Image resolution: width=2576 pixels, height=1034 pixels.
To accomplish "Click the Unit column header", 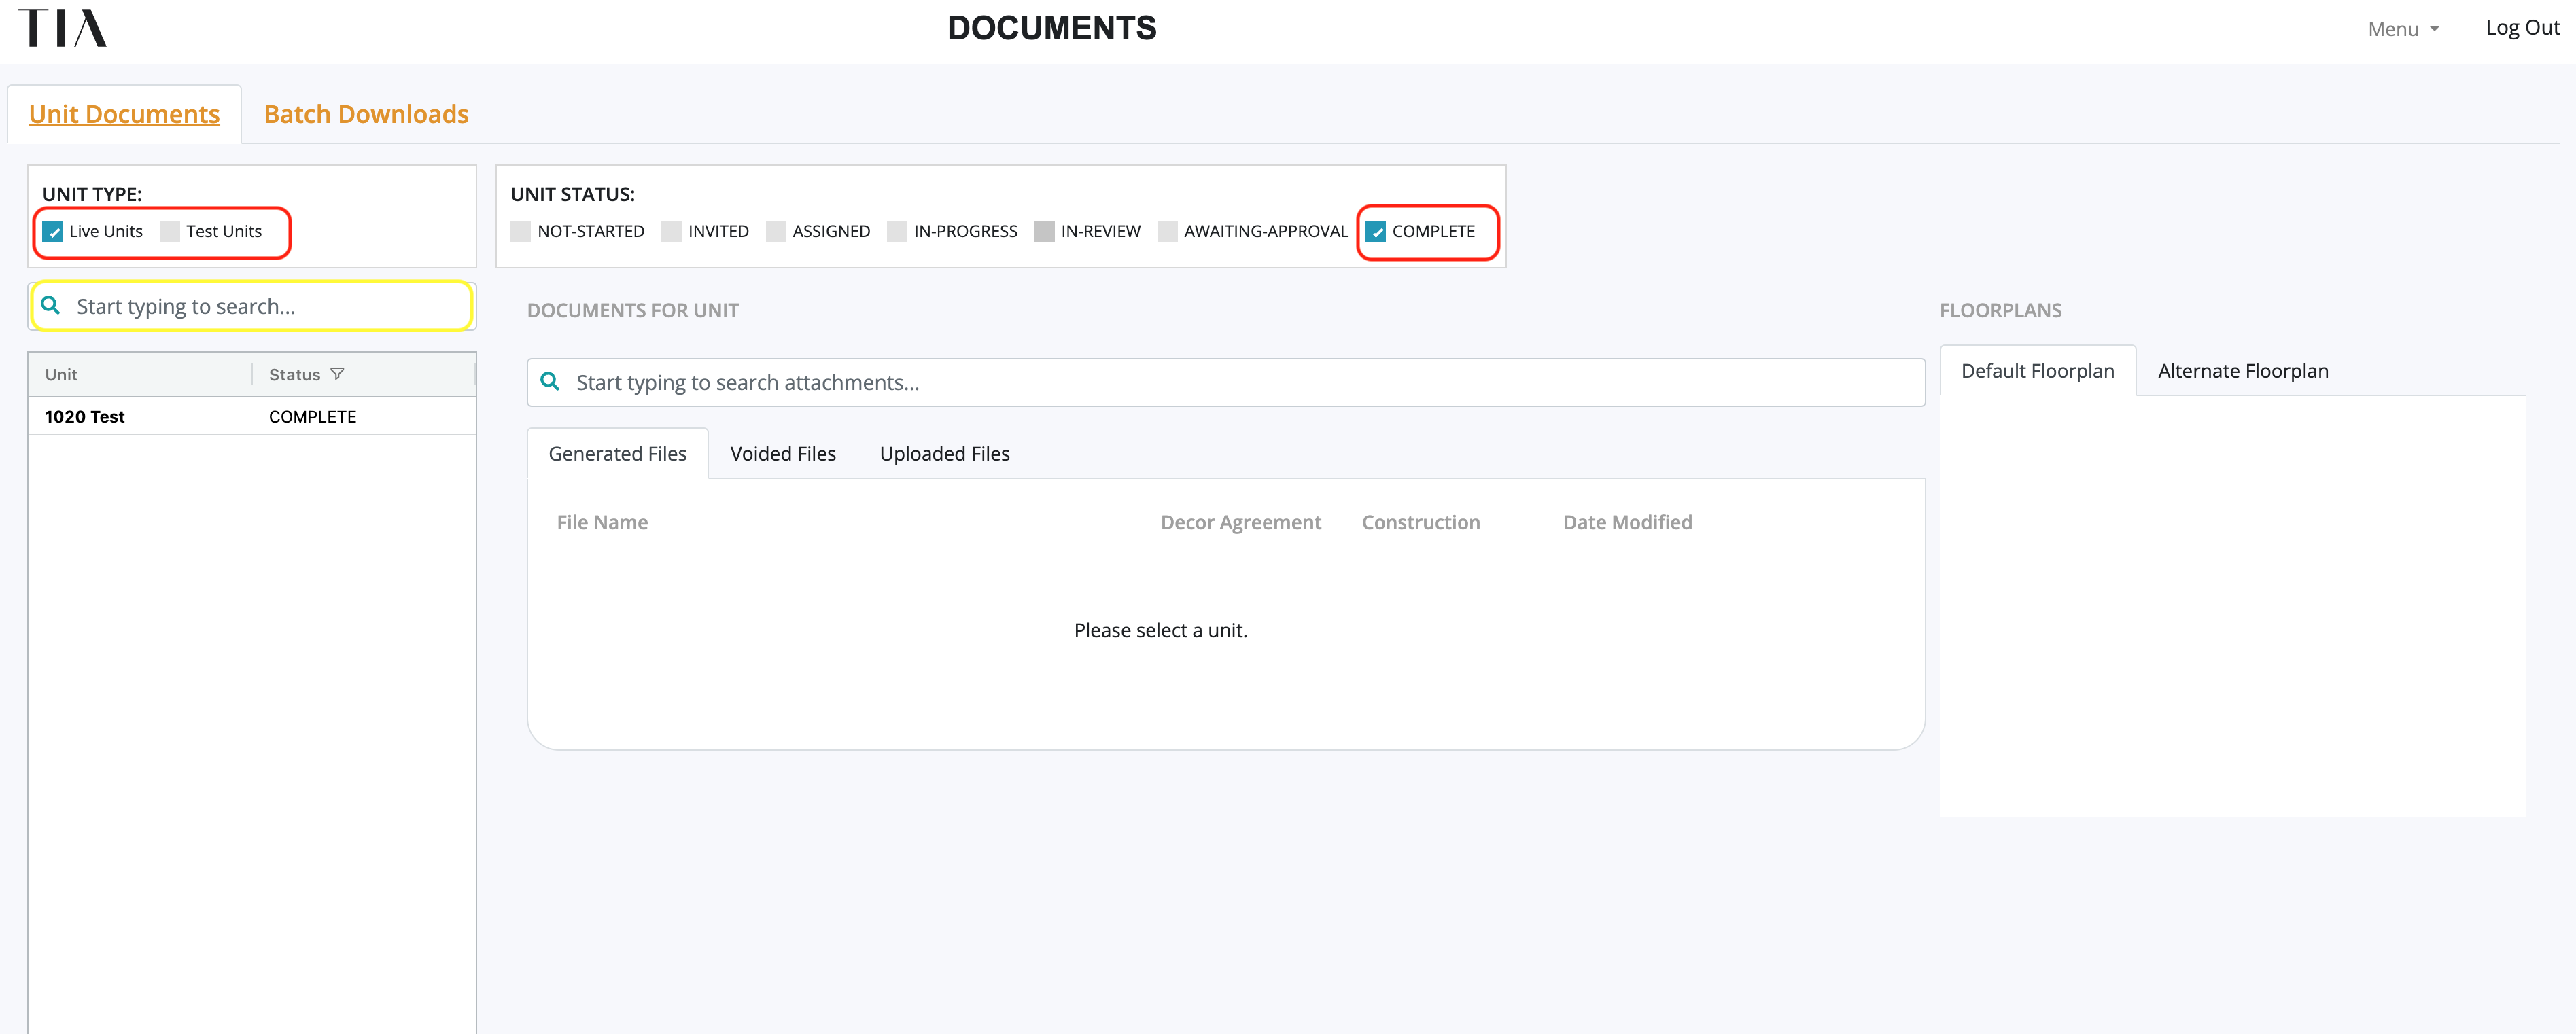I will [x=61, y=374].
